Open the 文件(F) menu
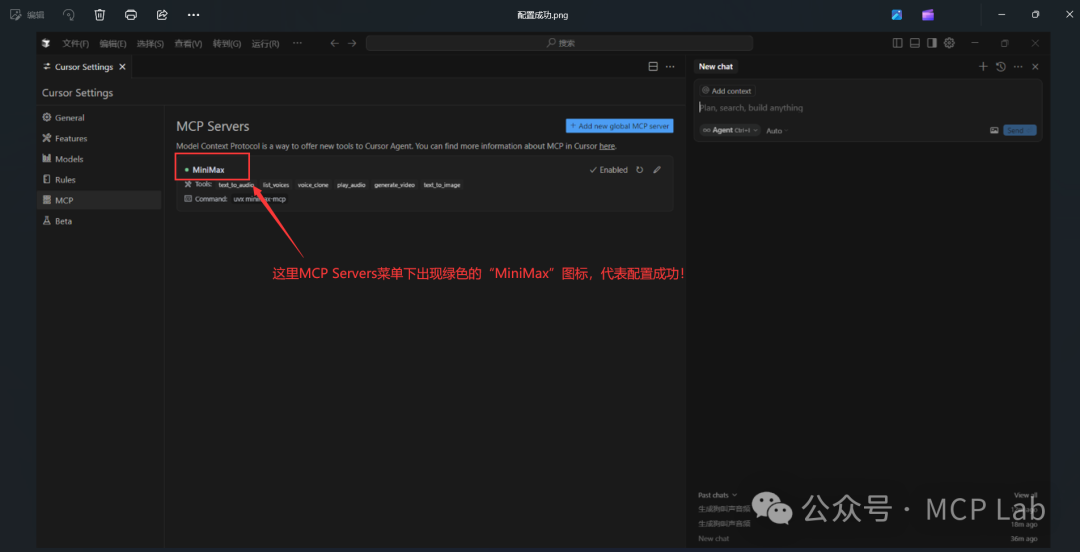Viewport: 1080px width, 552px height. [x=76, y=43]
